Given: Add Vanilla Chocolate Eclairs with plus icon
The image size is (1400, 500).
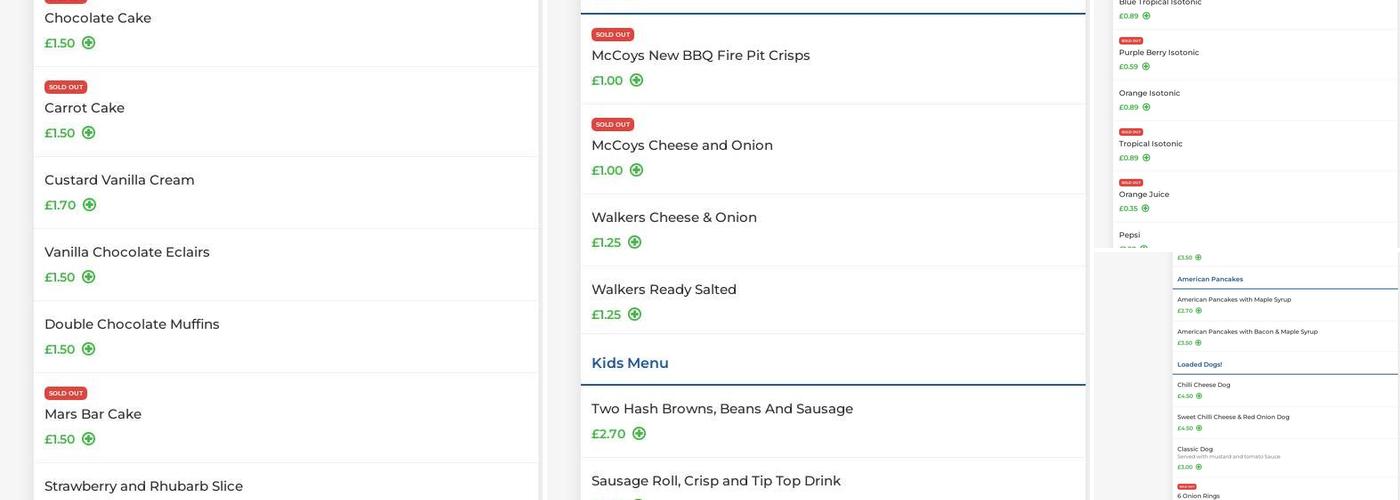Looking at the screenshot, I should [x=88, y=277].
